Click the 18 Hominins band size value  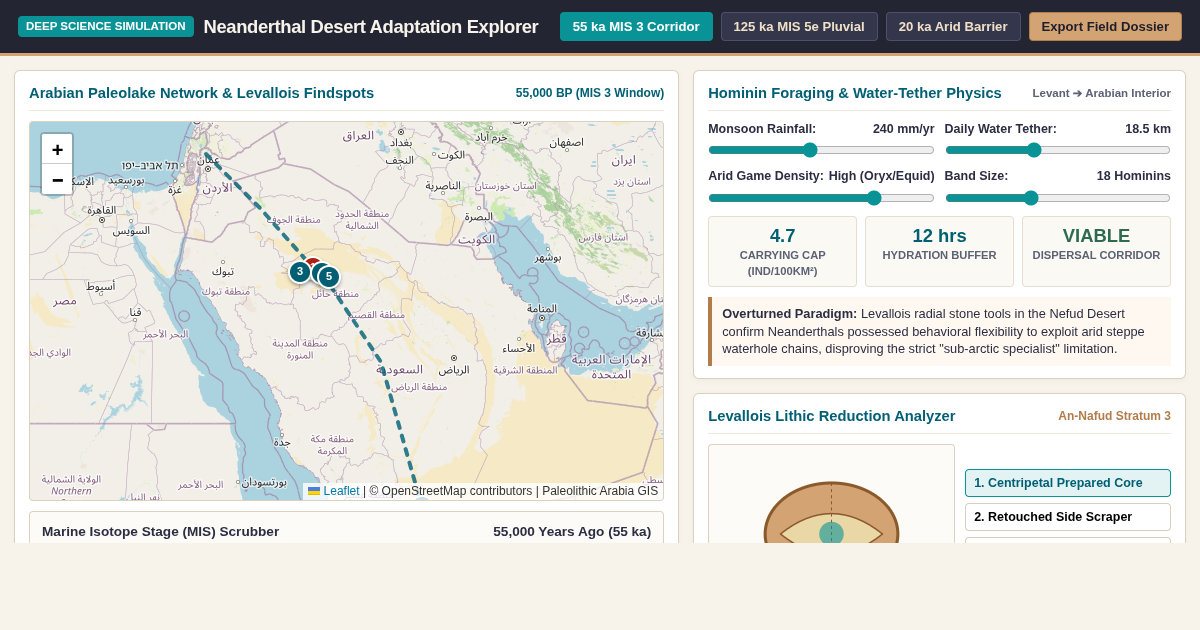pos(1134,176)
